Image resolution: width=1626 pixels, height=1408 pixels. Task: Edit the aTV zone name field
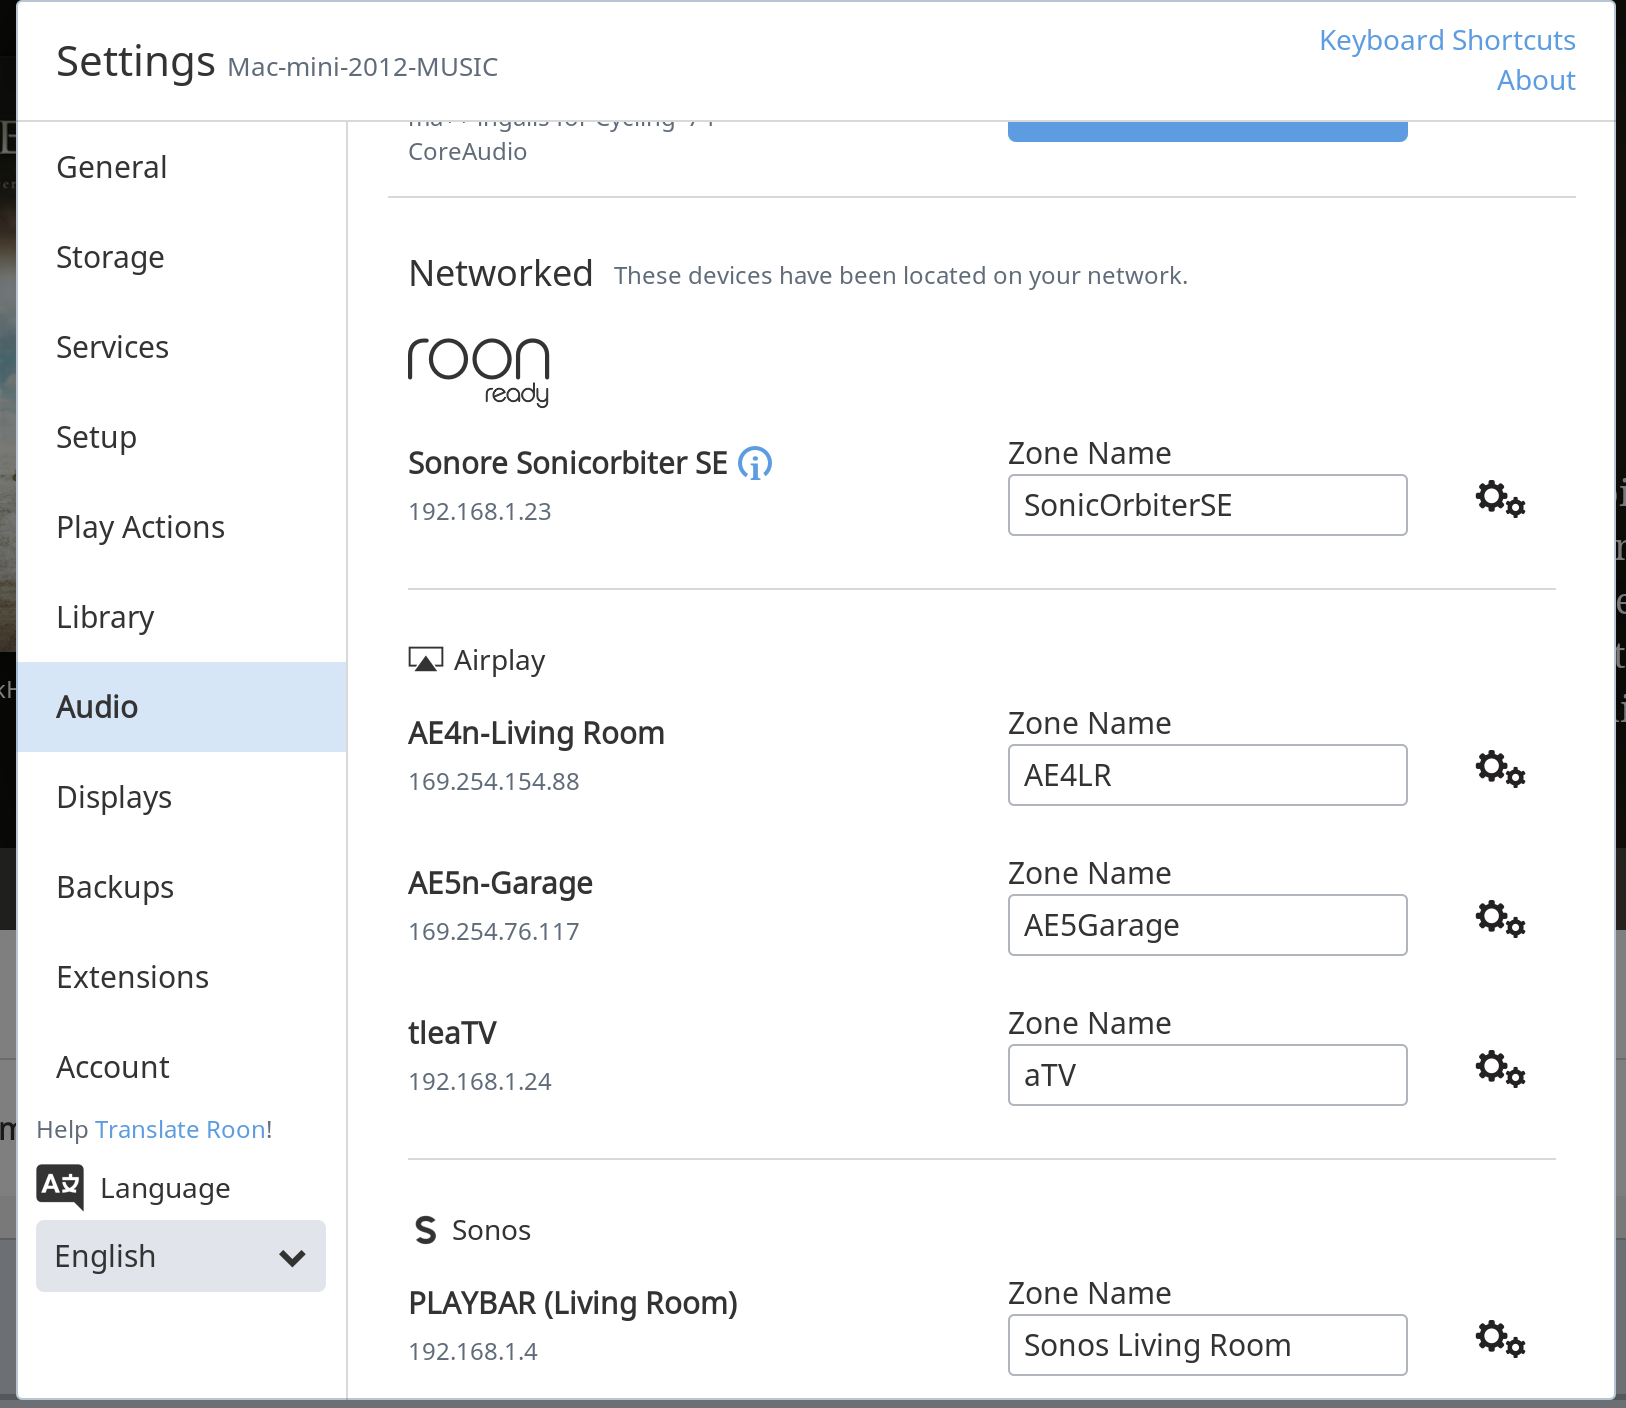[x=1207, y=1075]
